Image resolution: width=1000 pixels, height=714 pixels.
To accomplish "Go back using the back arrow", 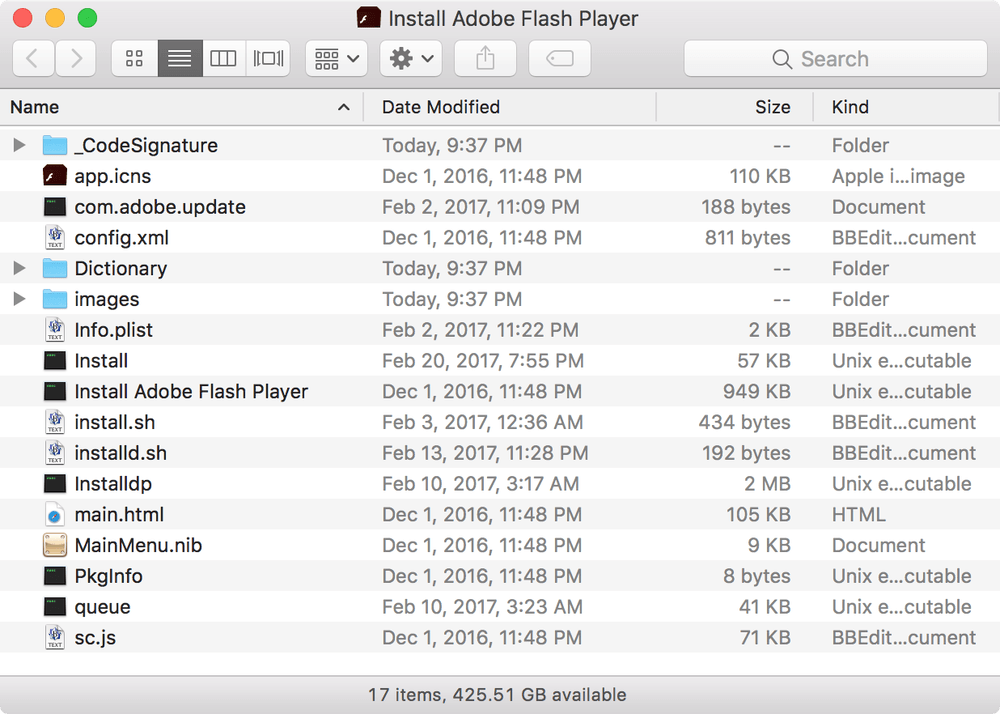I will [x=33, y=59].
